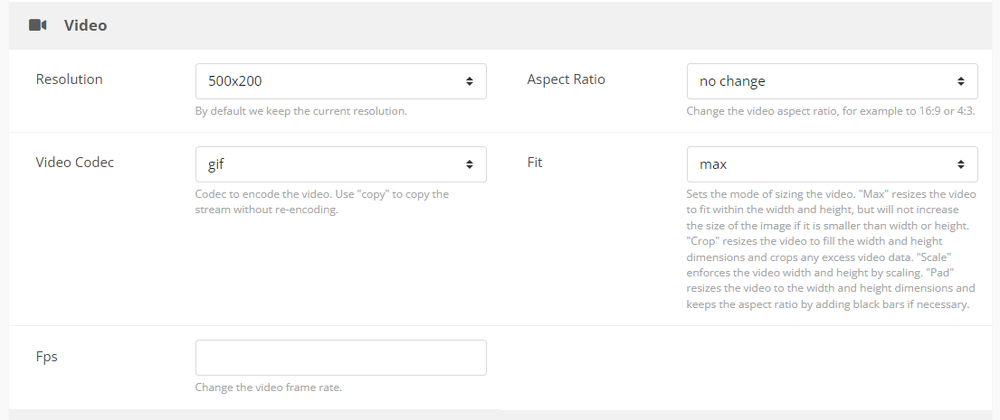Click the Video Codec label
1000x420 pixels.
click(x=75, y=163)
